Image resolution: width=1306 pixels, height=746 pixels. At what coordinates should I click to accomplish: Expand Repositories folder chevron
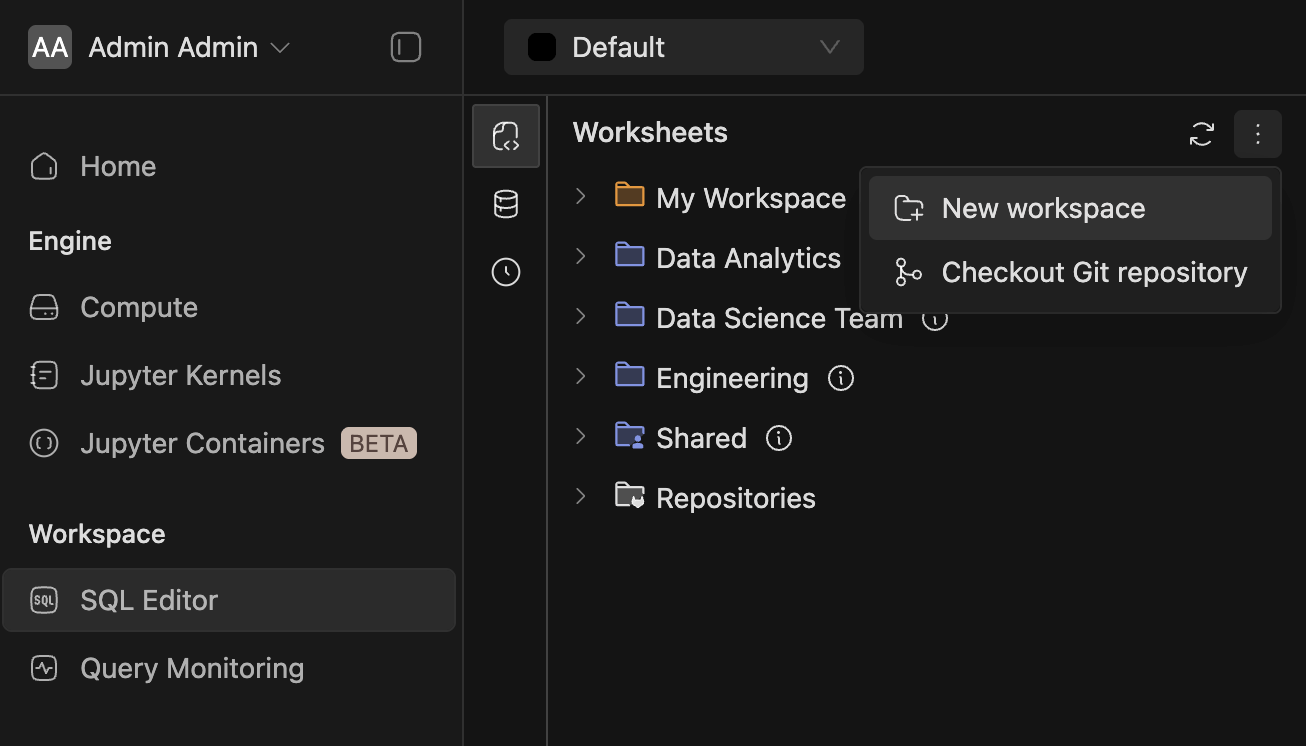[581, 496]
